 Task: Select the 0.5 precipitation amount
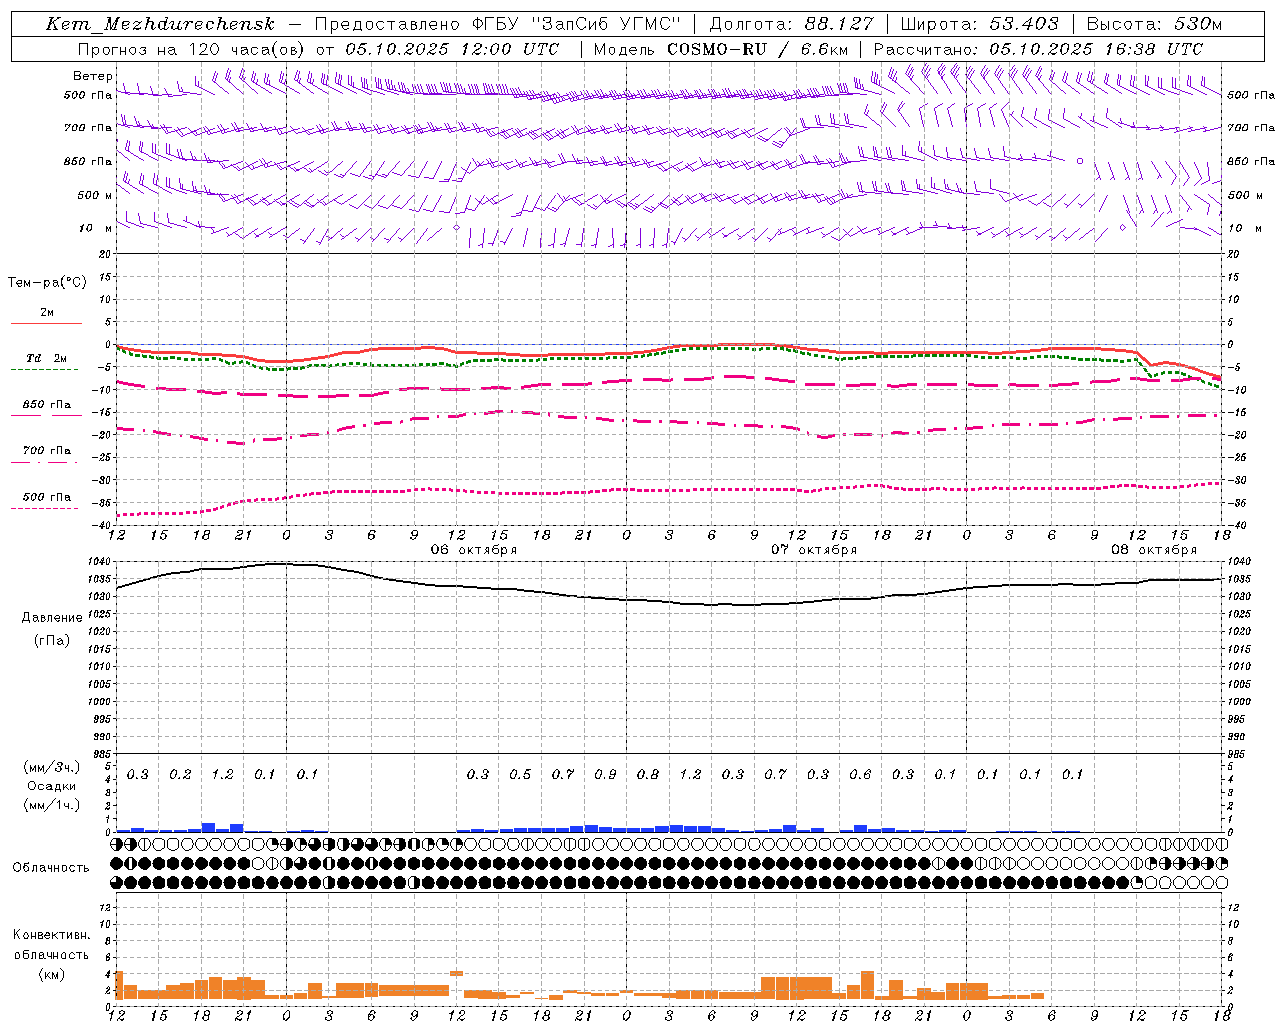(x=520, y=774)
